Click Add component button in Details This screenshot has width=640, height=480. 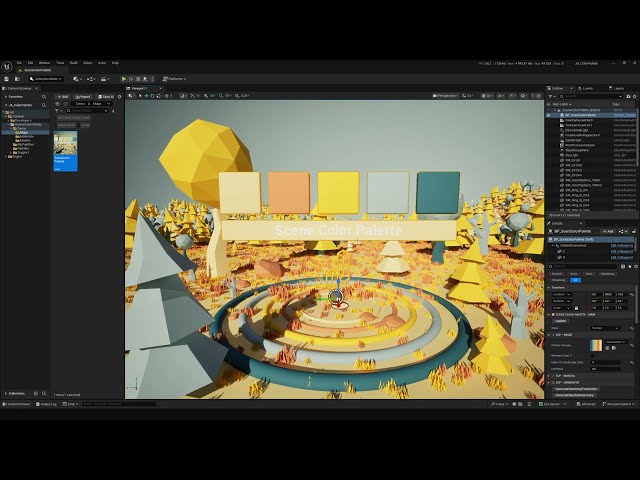pyautogui.click(x=608, y=231)
